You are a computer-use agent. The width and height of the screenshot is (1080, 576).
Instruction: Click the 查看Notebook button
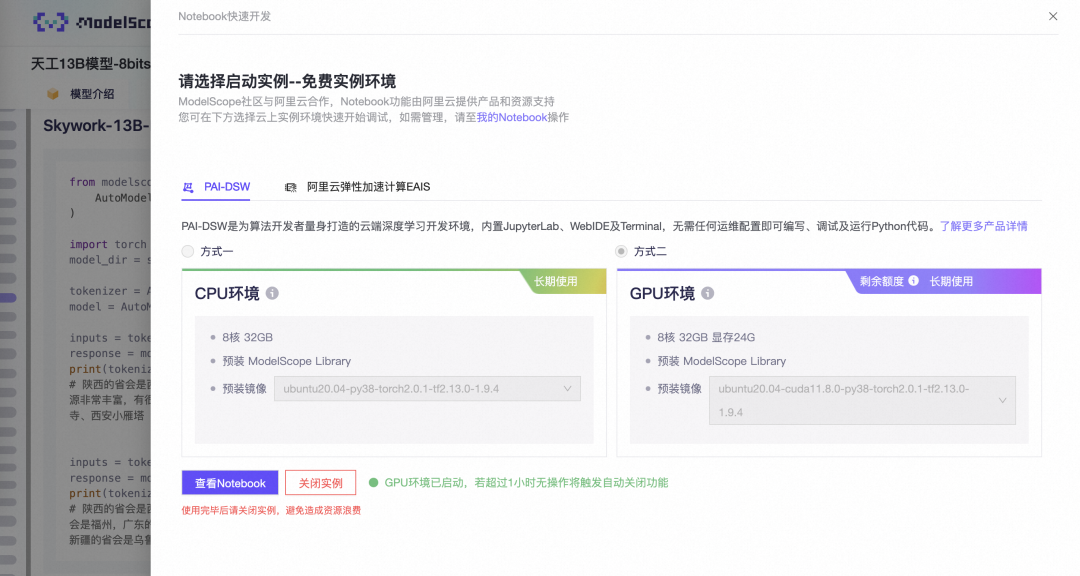coord(230,483)
